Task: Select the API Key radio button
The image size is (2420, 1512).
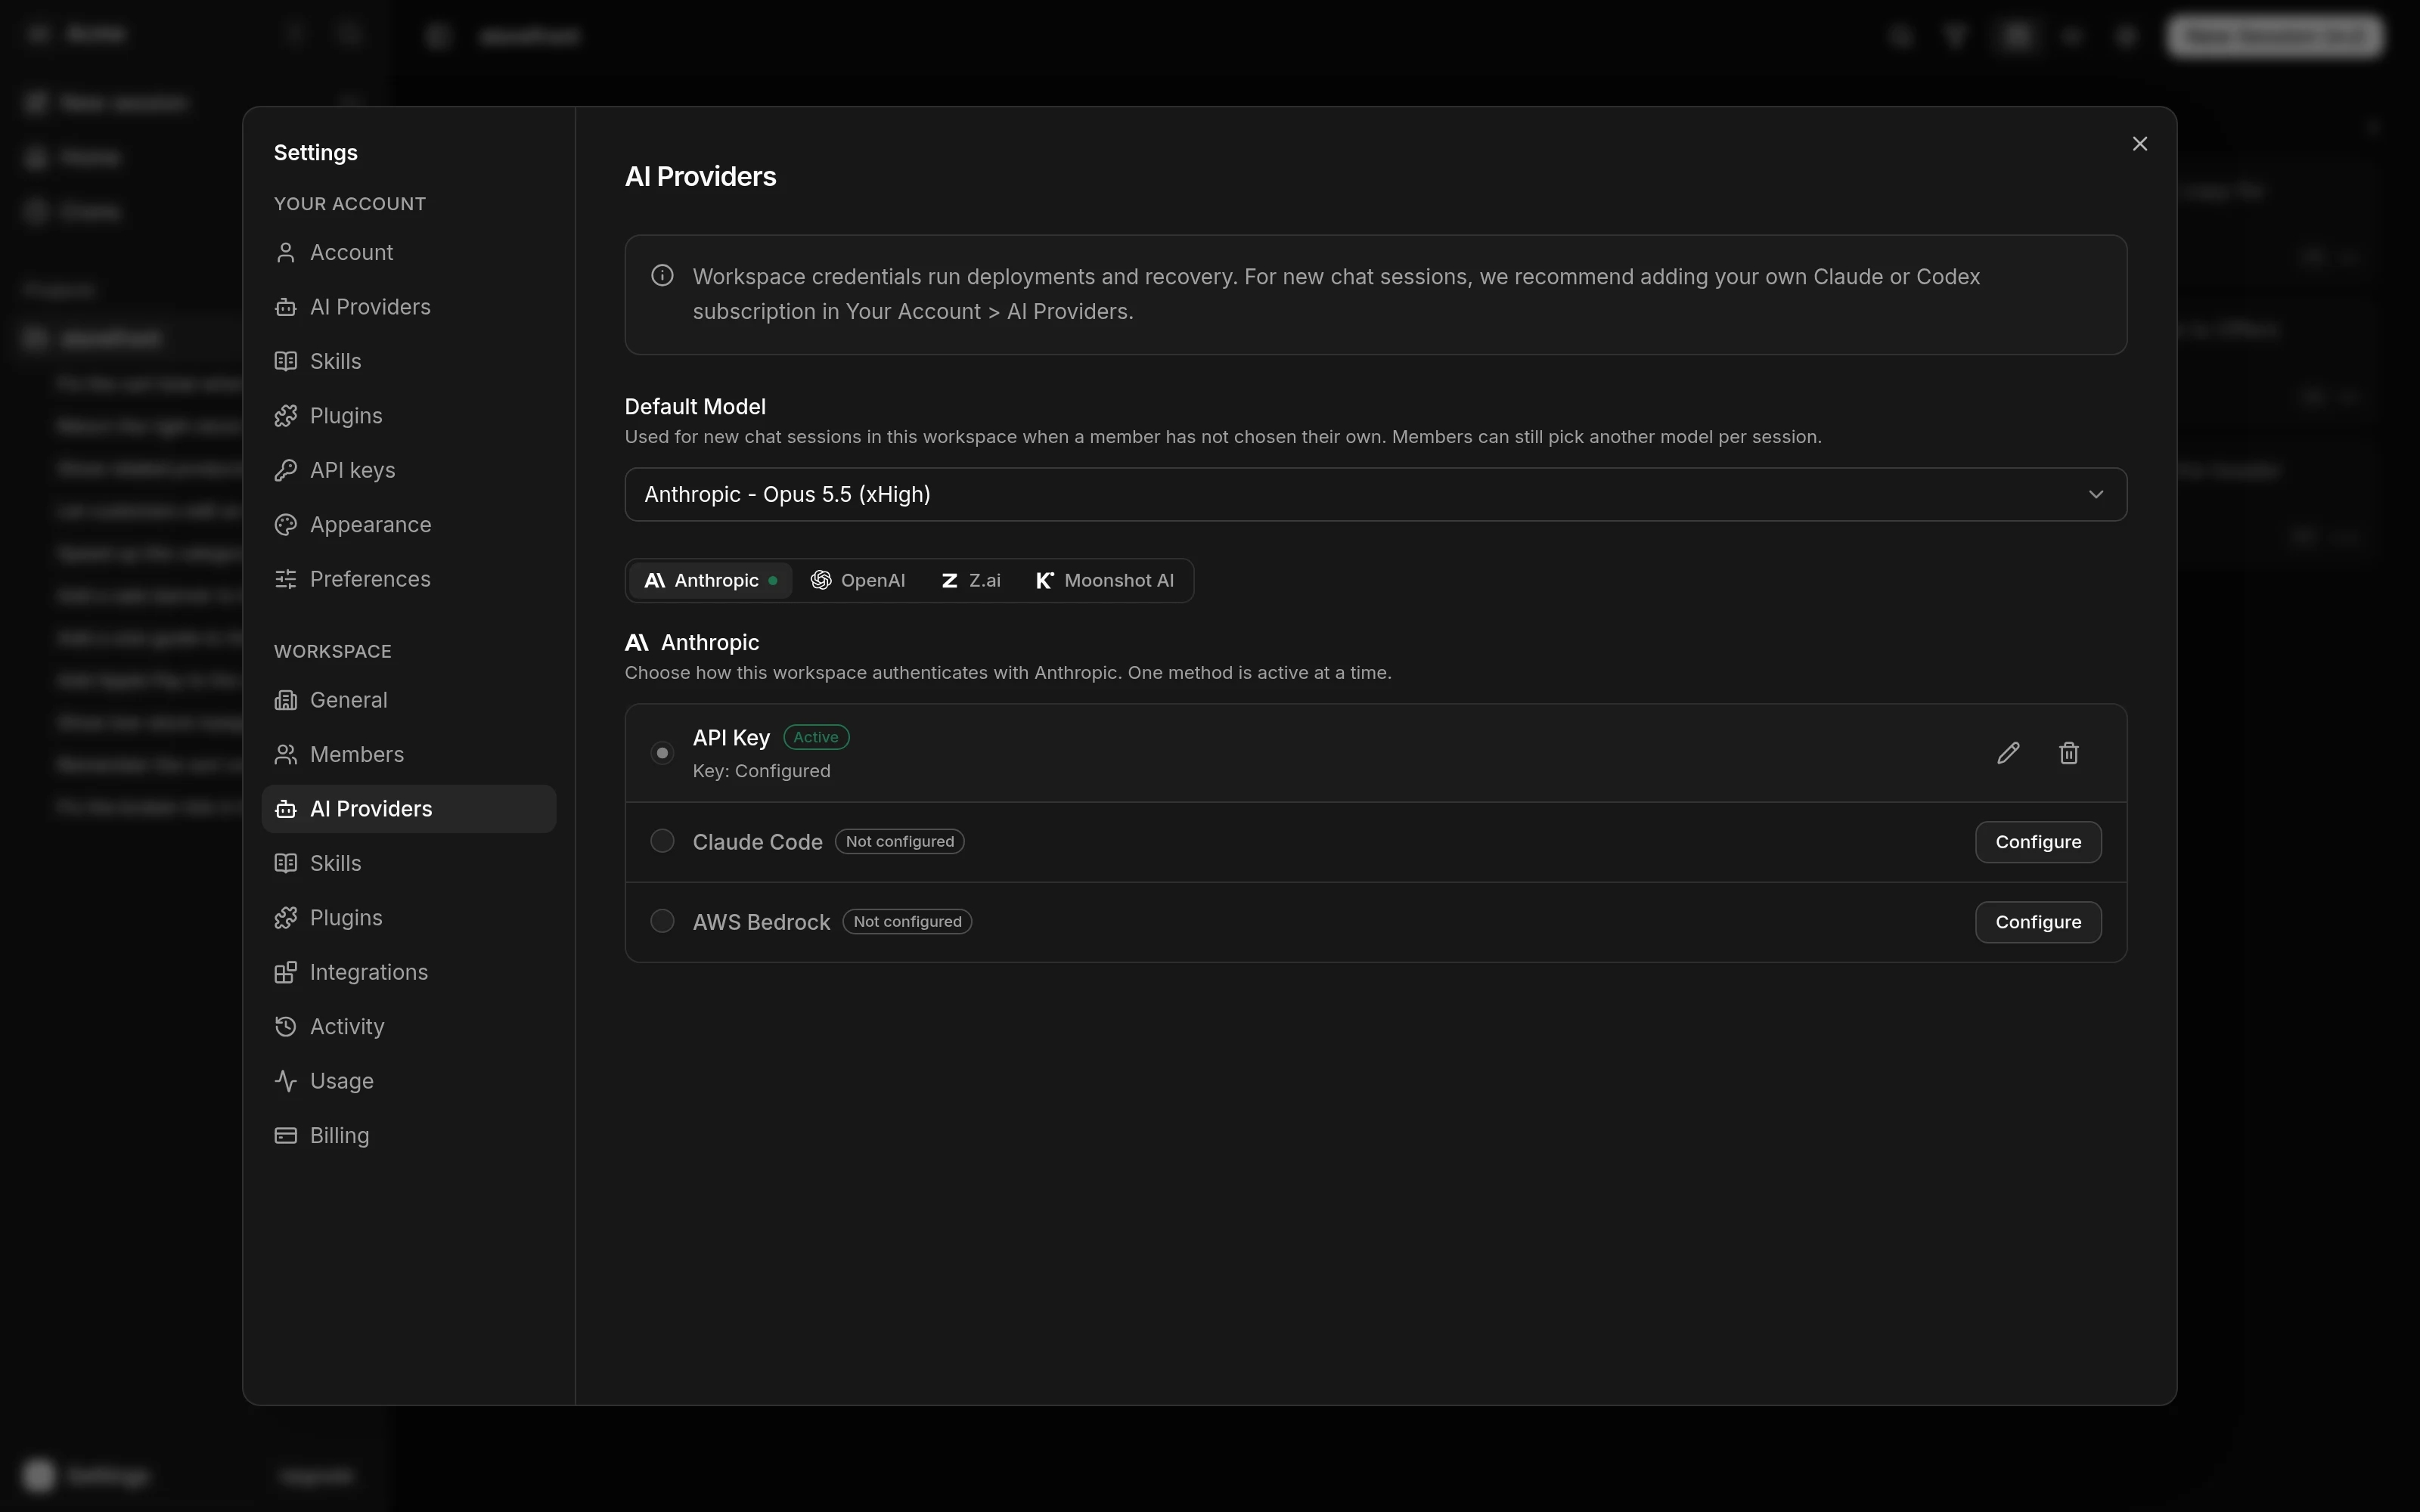Action: 662,753
